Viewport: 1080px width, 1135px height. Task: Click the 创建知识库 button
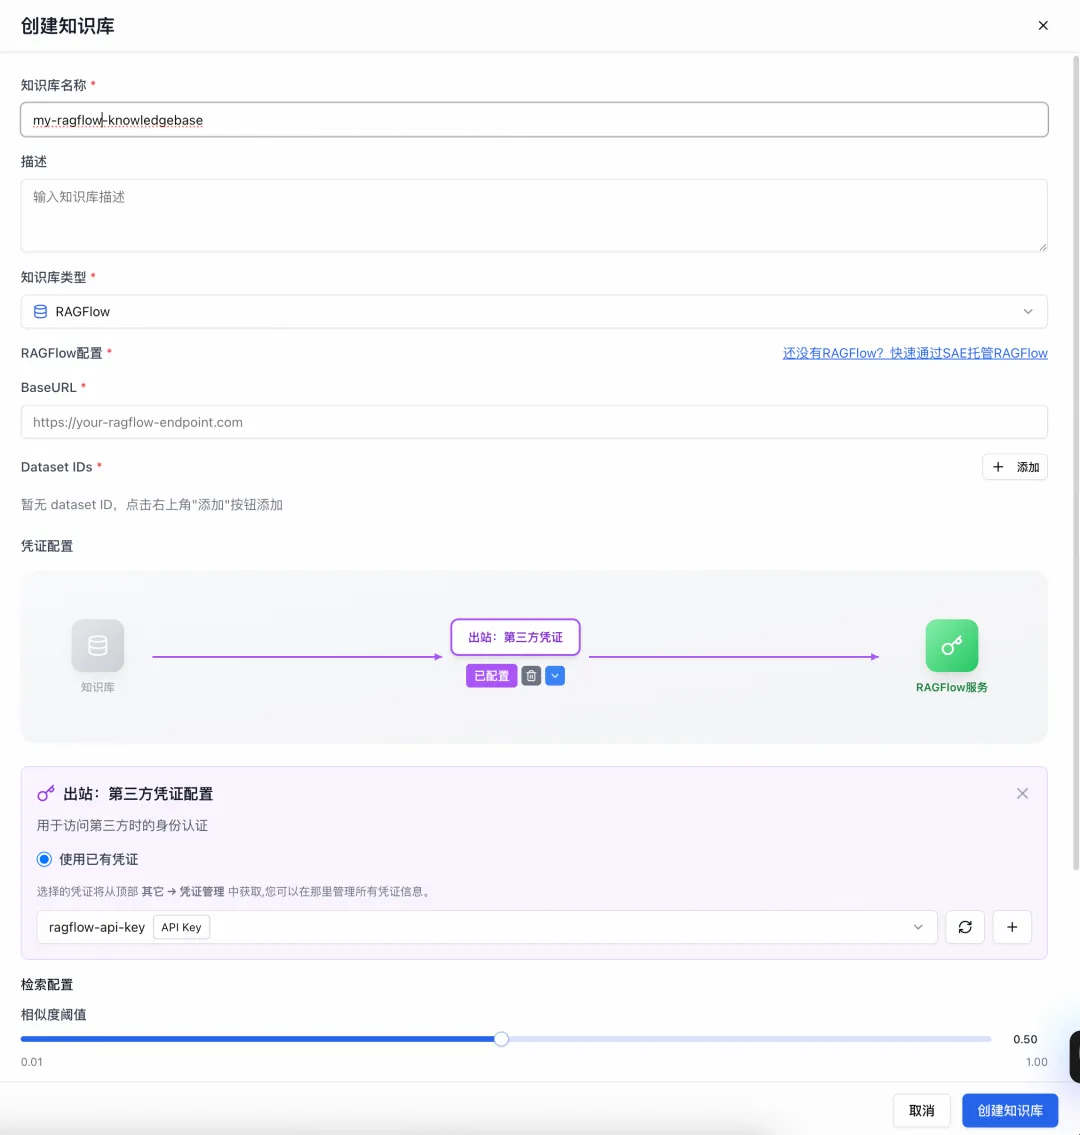(x=1010, y=1110)
